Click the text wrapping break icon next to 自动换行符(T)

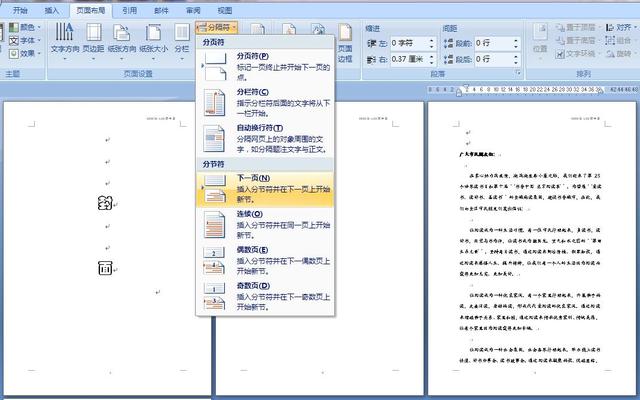(214, 138)
